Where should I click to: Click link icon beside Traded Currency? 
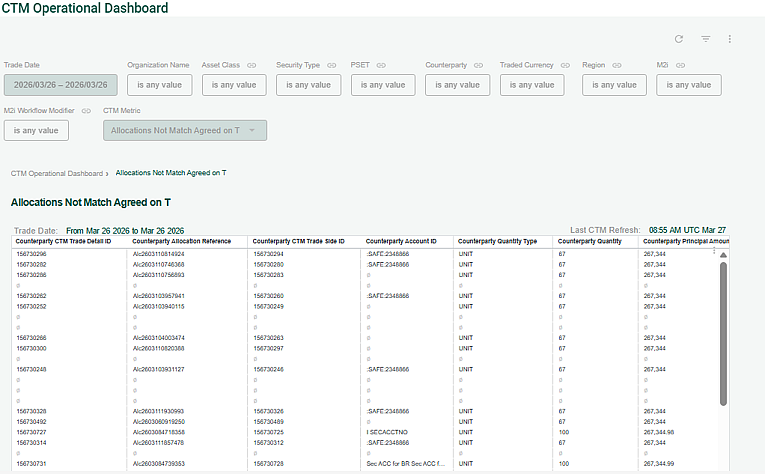coord(563,65)
